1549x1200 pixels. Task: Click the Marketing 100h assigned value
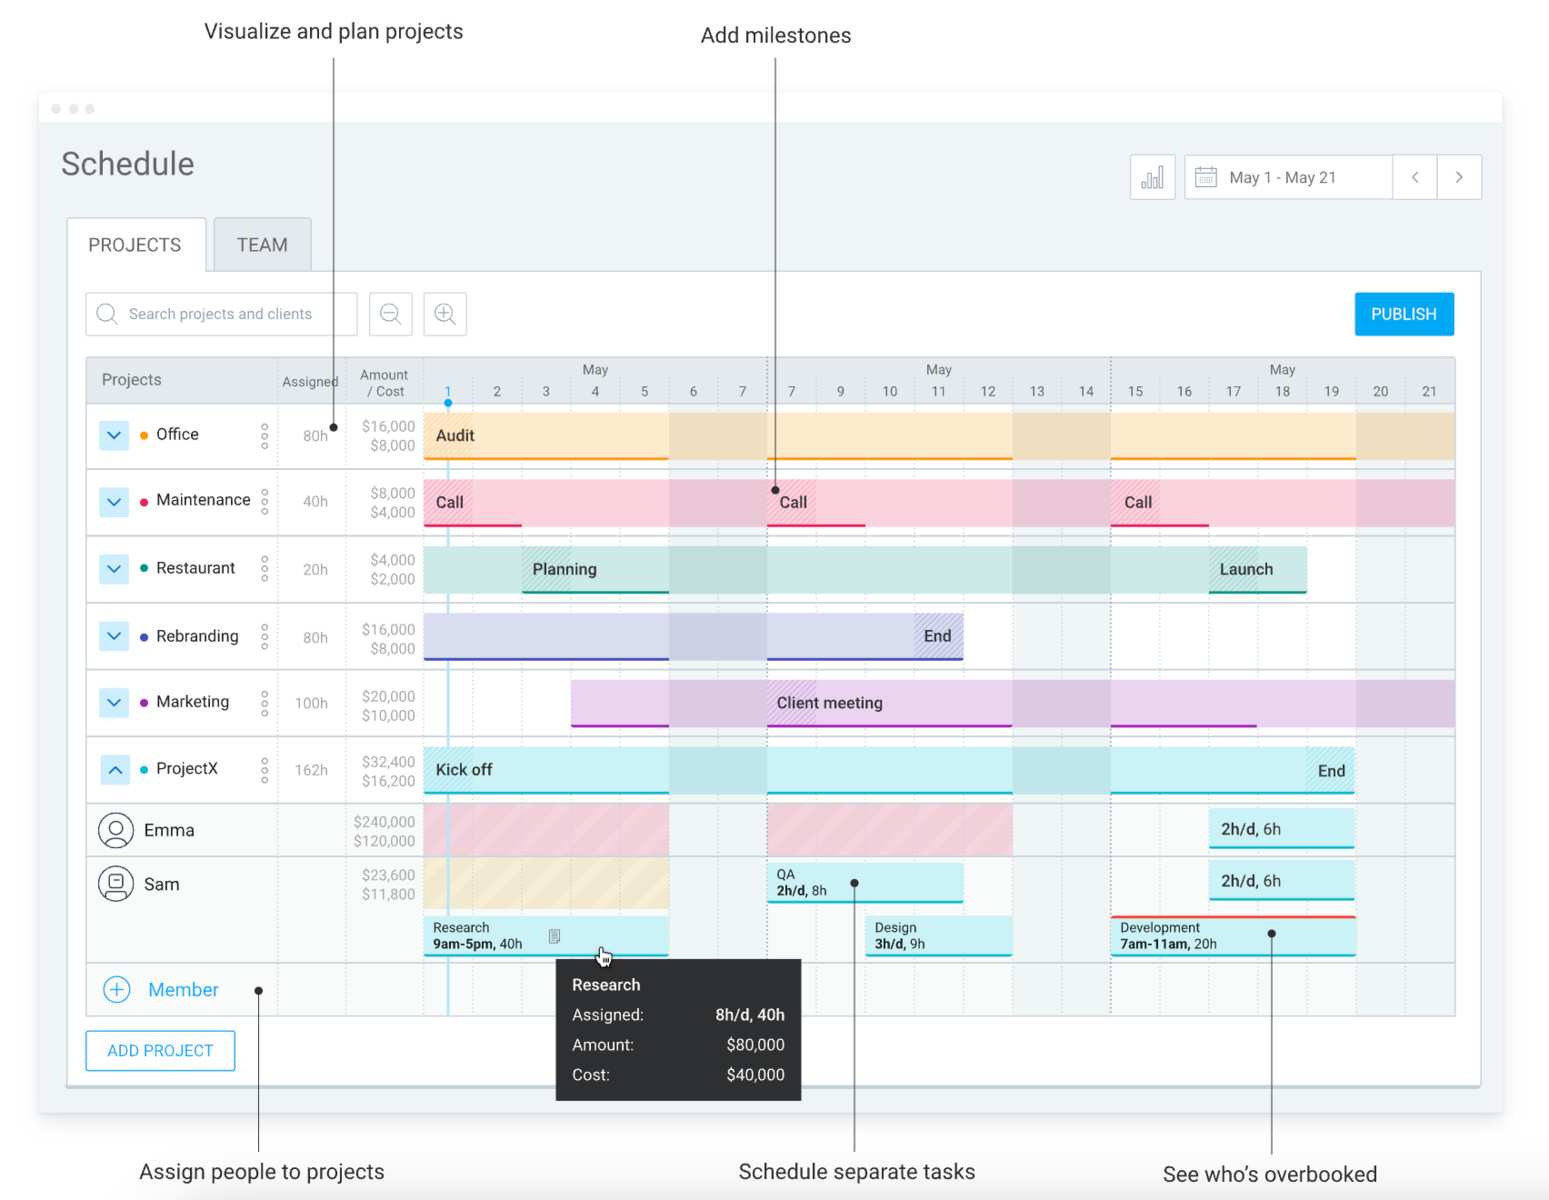tap(311, 703)
